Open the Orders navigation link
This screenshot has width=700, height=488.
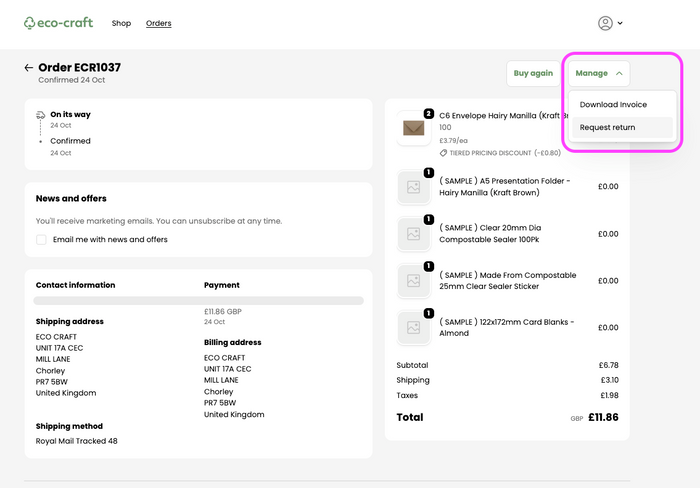click(x=158, y=23)
